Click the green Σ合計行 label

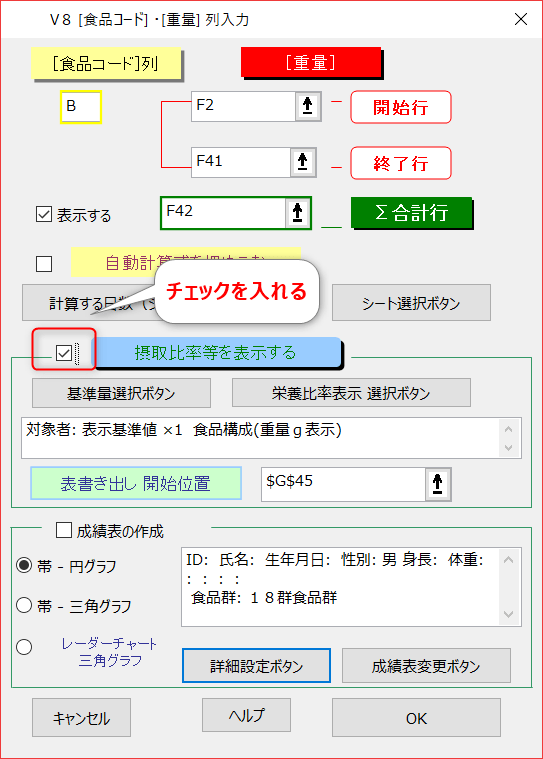[411, 213]
